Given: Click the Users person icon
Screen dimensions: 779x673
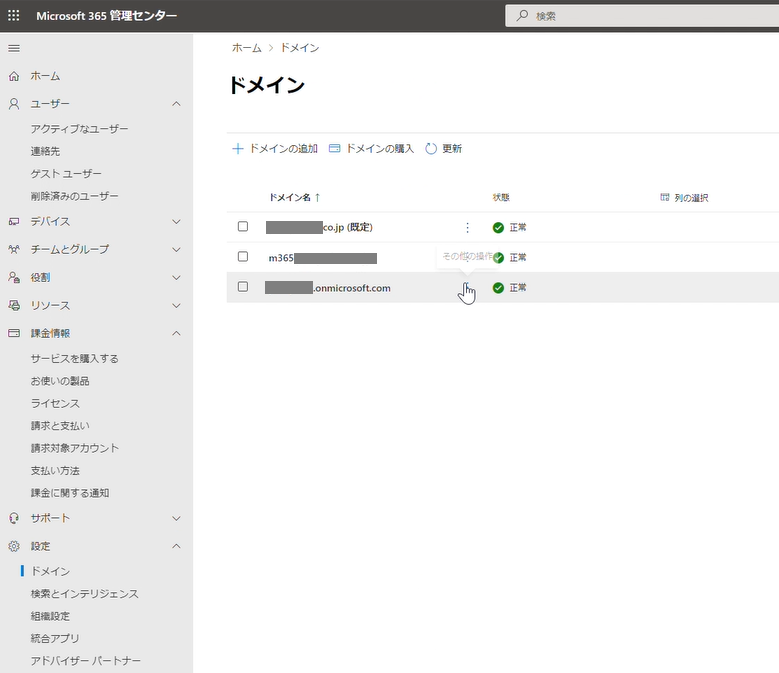Looking at the screenshot, I should pos(14,104).
